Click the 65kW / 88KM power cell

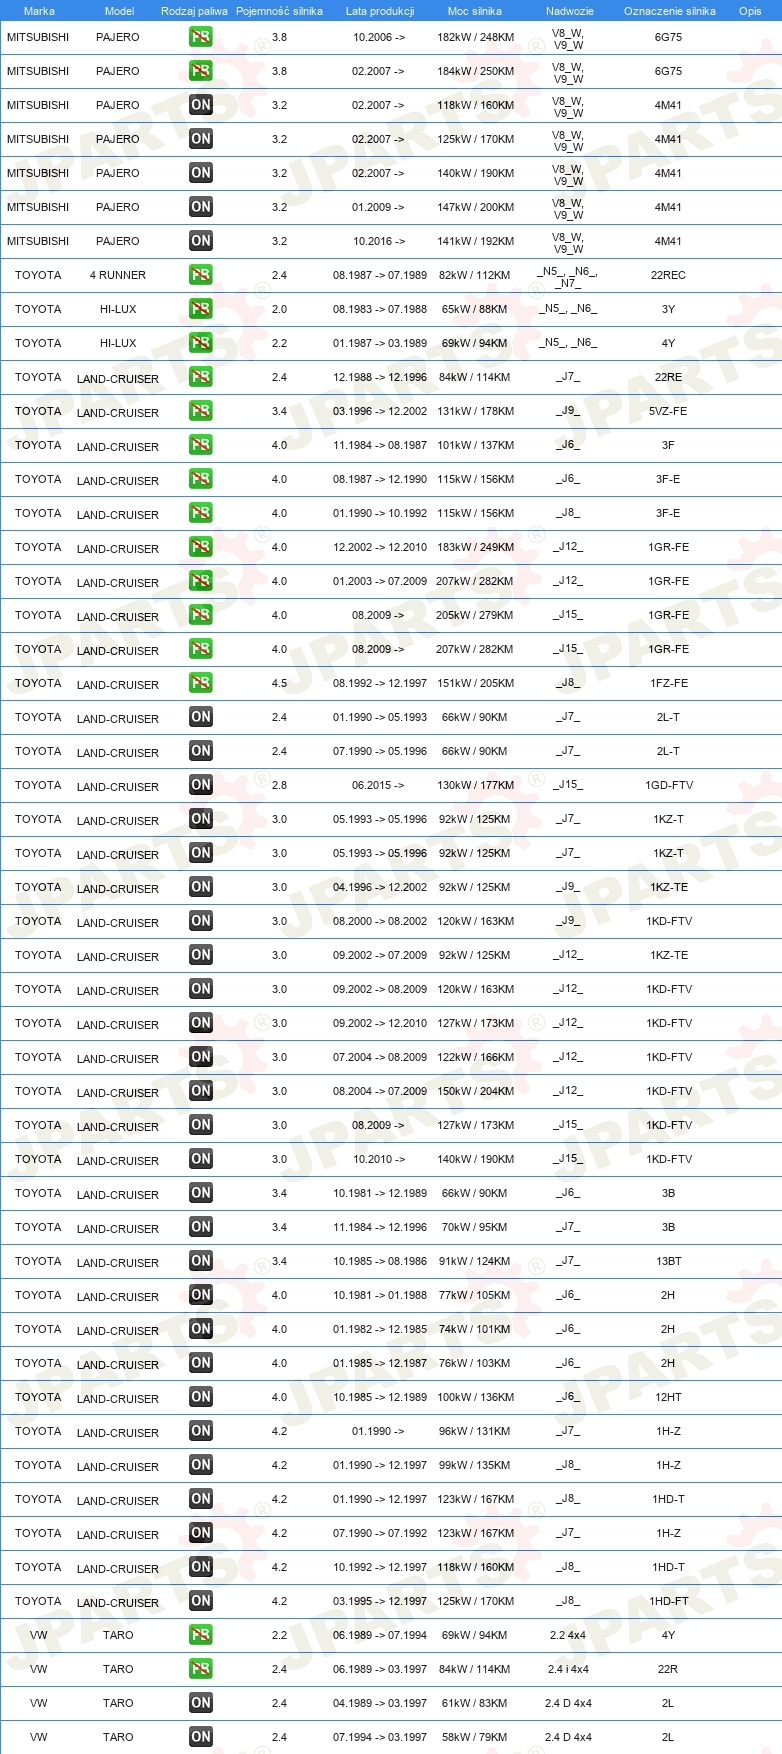point(475,309)
